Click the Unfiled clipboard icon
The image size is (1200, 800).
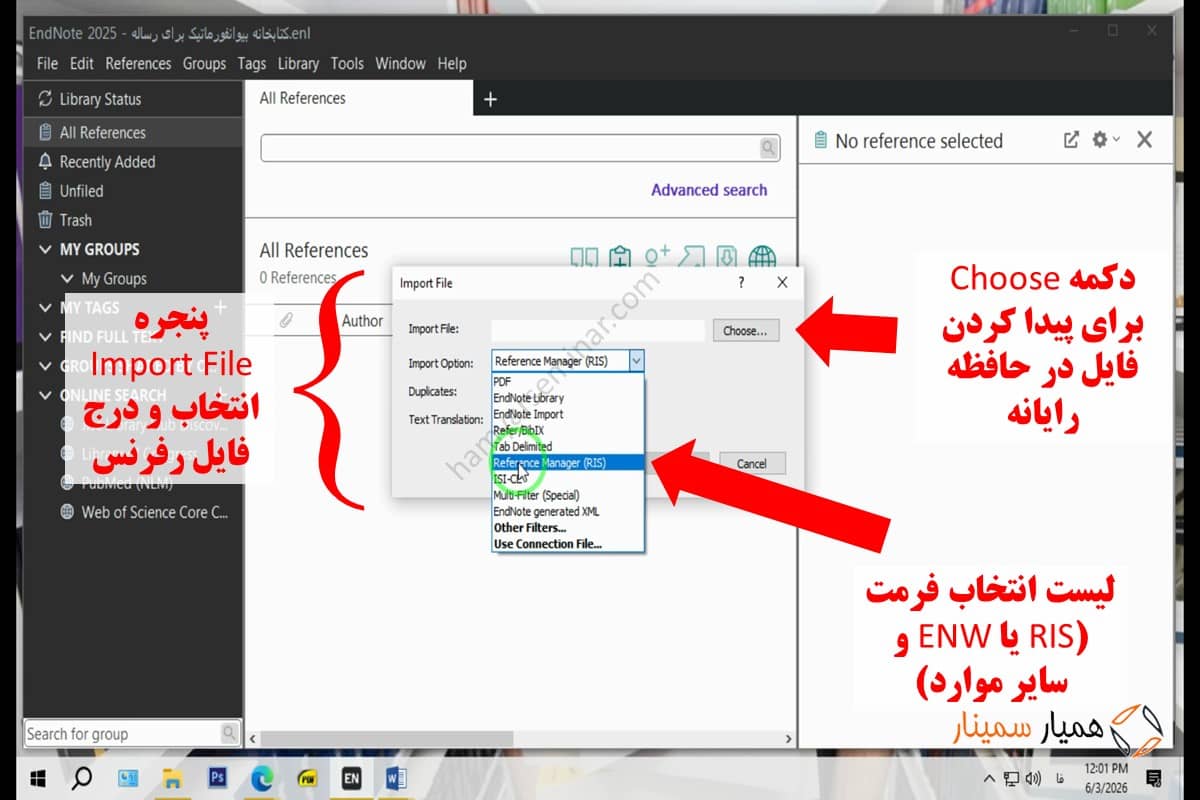click(x=45, y=190)
